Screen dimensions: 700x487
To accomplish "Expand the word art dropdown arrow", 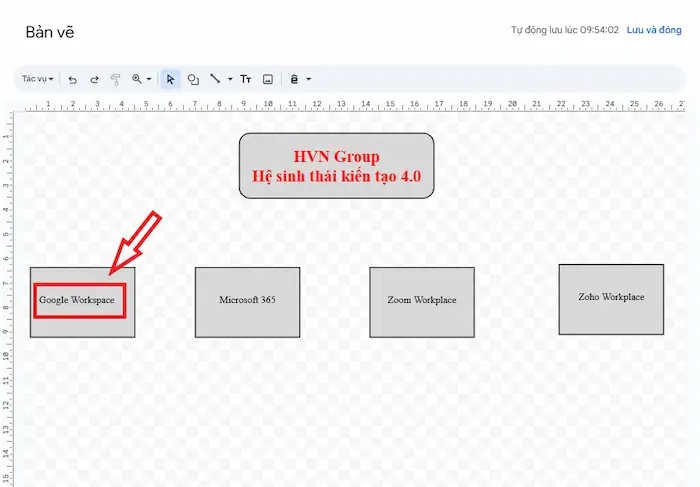I will point(308,79).
